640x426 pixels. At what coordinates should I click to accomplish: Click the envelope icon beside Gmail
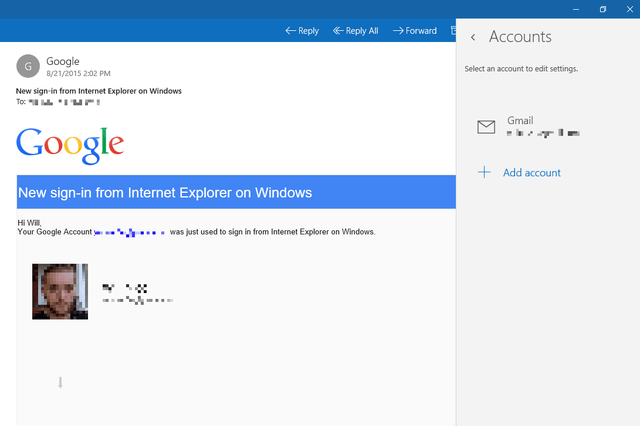486,127
